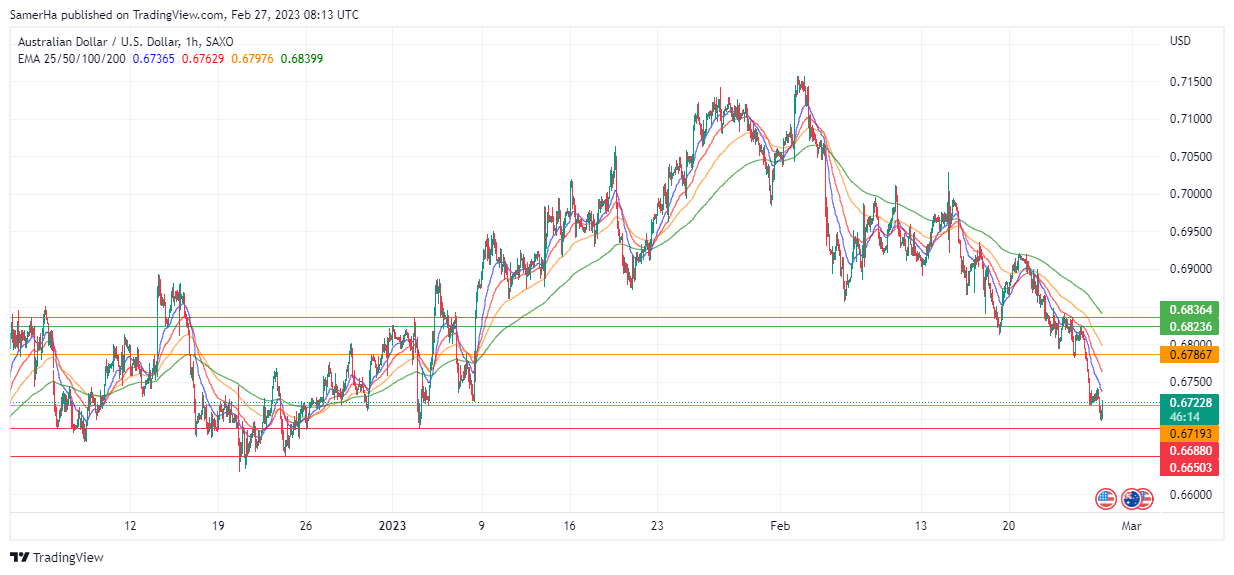Click the leftmost US flag event icon
Screen dimensions: 1234x575
point(1105,497)
